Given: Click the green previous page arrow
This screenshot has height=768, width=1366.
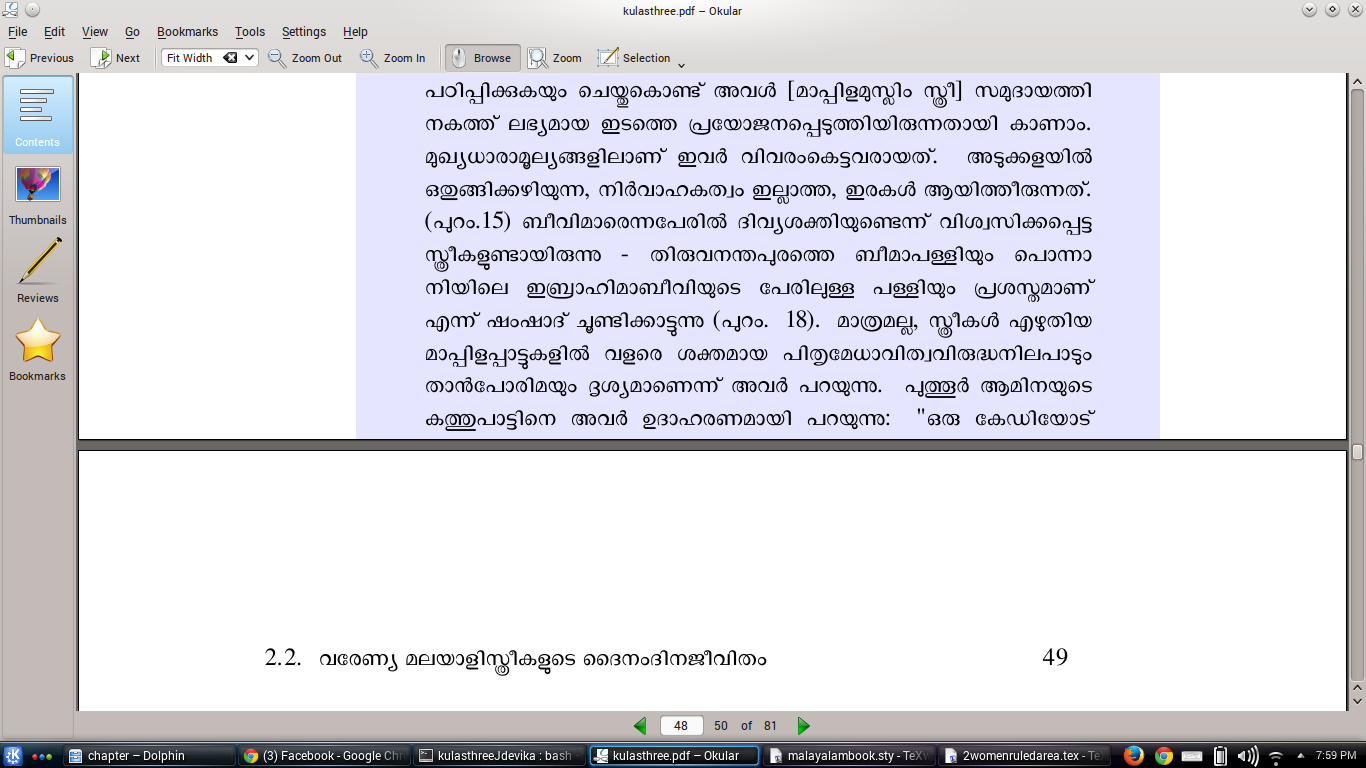Looking at the screenshot, I should click(x=640, y=726).
